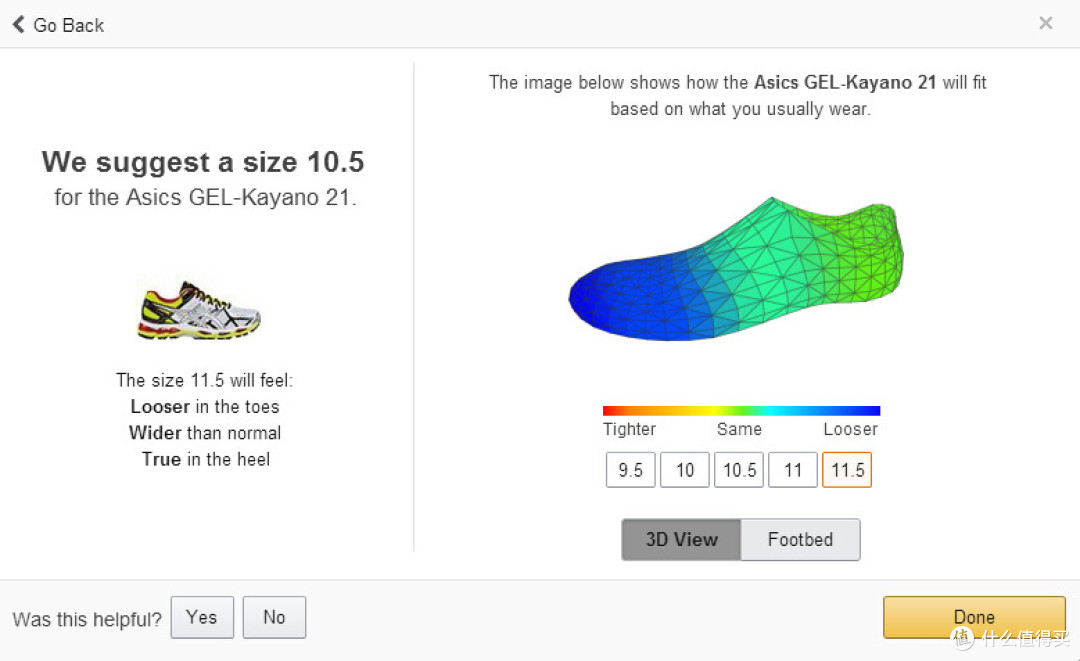Image resolution: width=1080 pixels, height=661 pixels.
Task: Switch to the 3D View tab
Action: coord(681,540)
